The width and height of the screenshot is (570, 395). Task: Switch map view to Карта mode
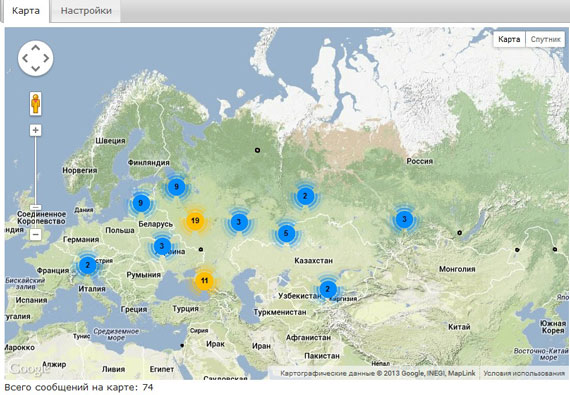509,39
